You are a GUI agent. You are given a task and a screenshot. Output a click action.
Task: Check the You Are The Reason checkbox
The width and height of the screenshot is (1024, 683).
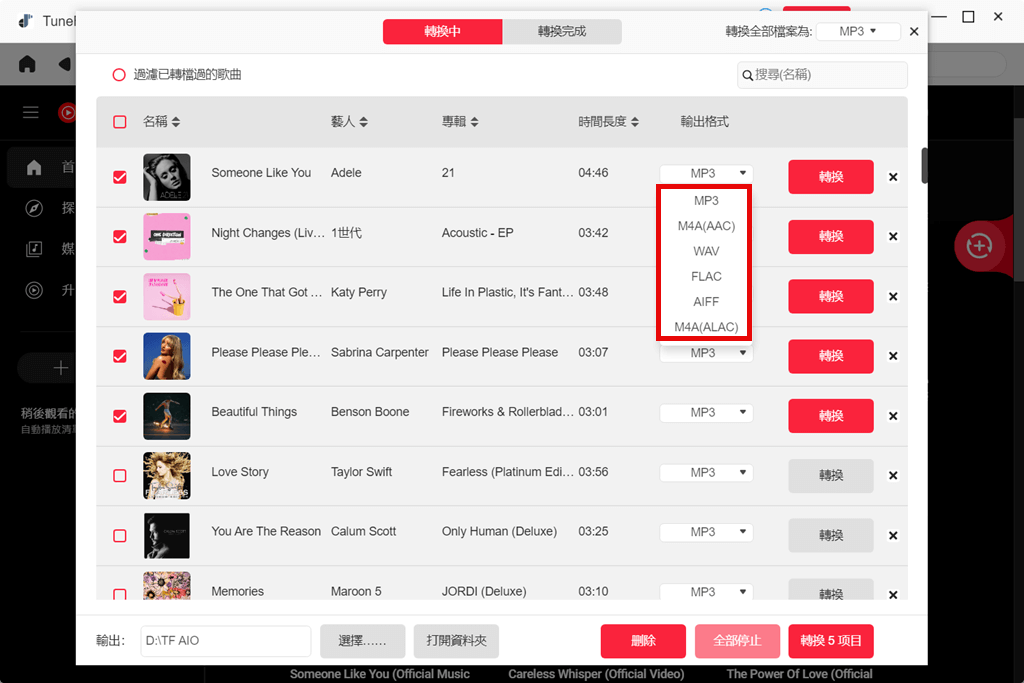[120, 535]
